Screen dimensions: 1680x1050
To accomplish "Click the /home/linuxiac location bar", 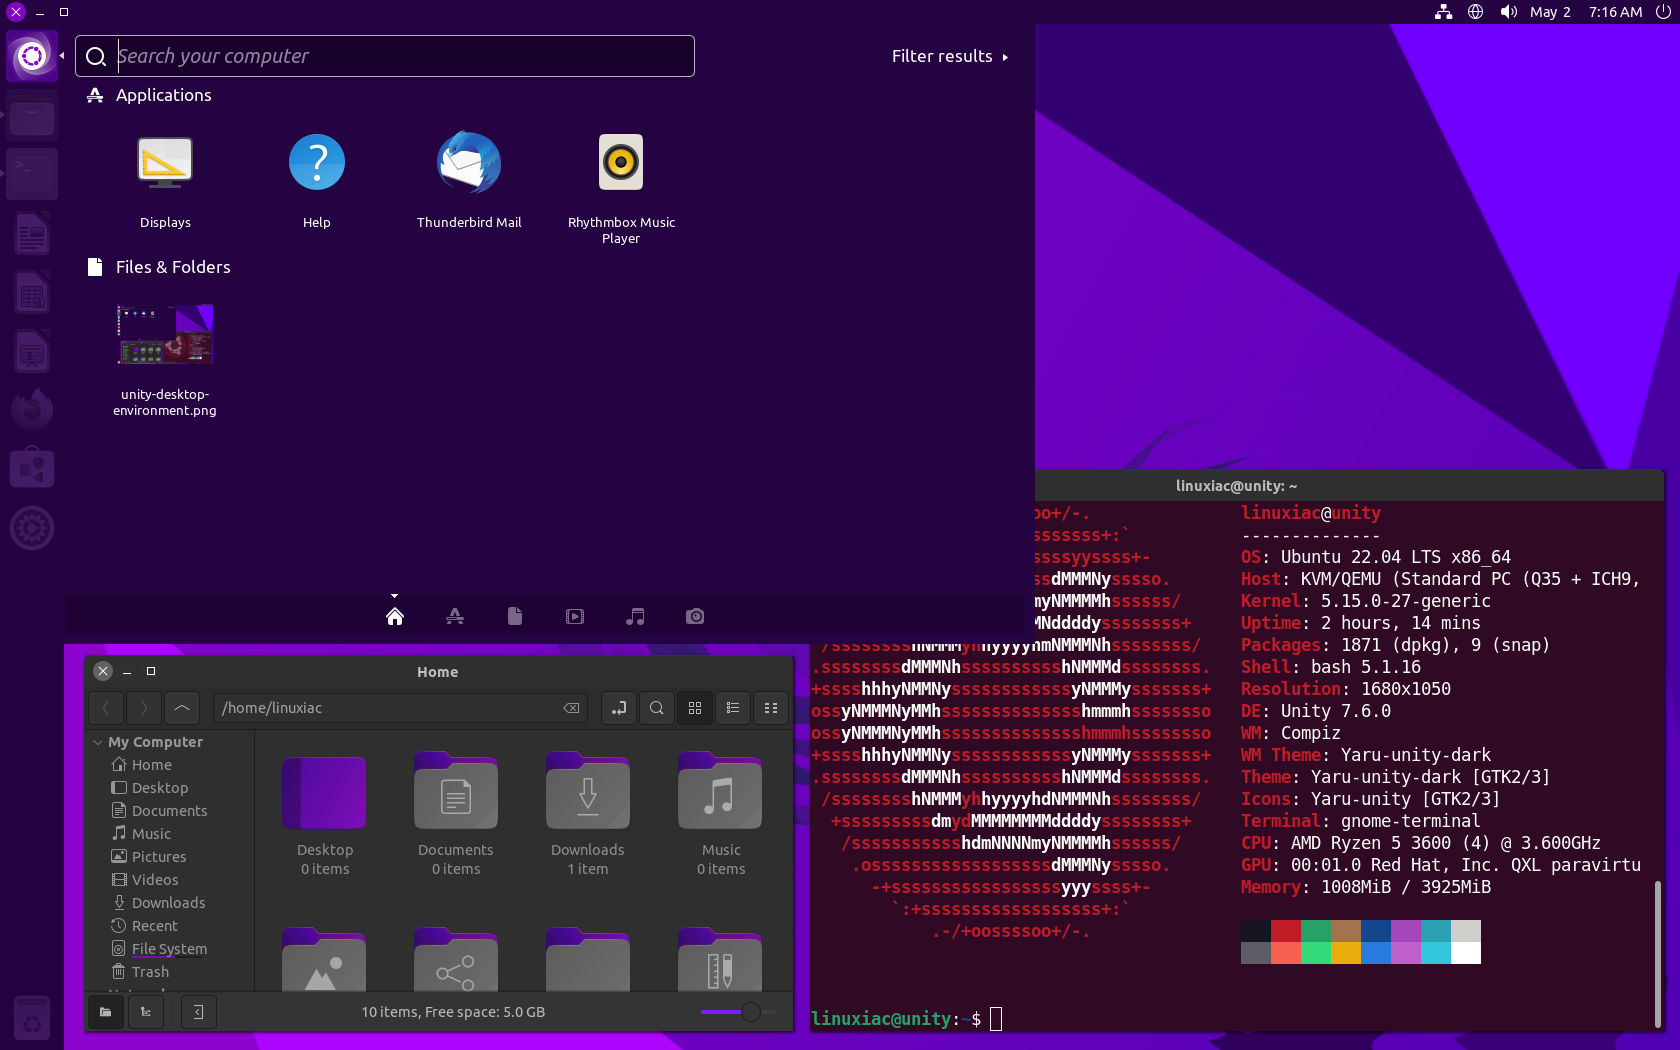I will [400, 708].
